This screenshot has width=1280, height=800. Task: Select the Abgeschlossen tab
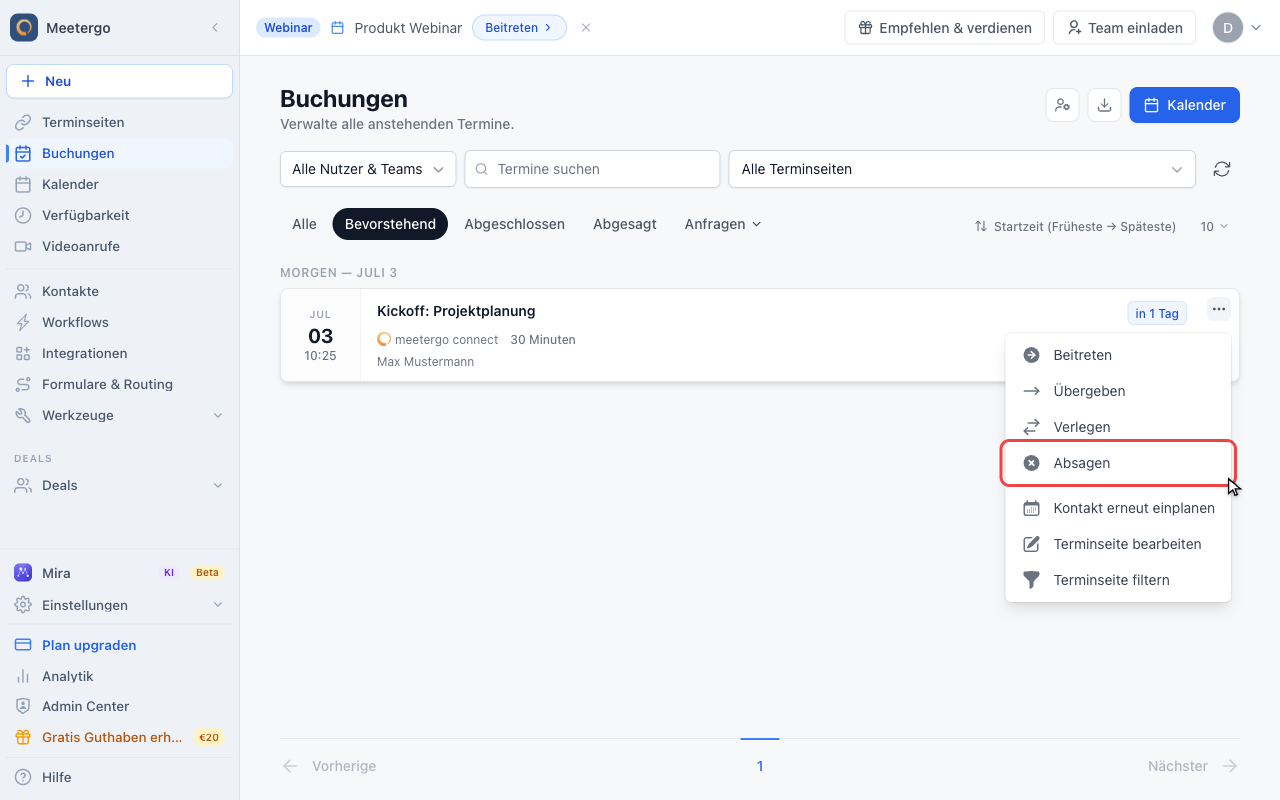(515, 224)
